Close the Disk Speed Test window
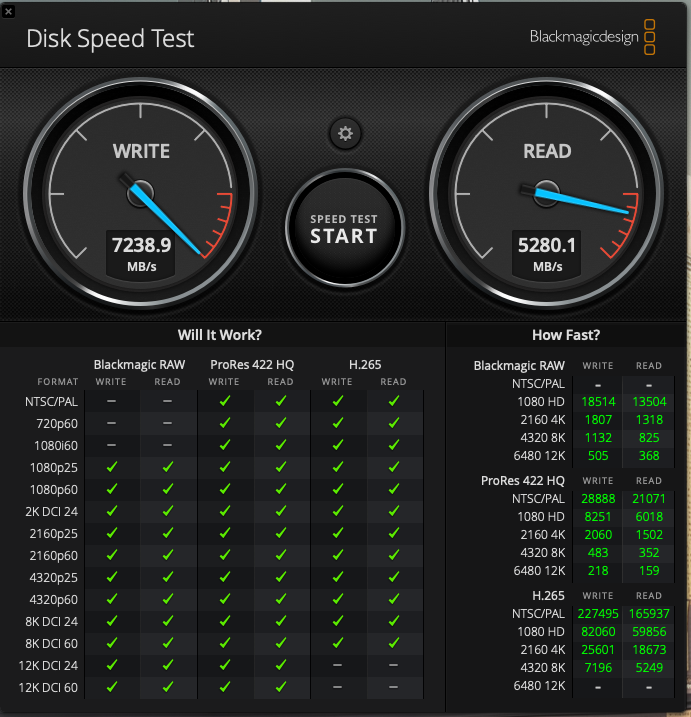This screenshot has height=717, width=691. click(x=8, y=11)
